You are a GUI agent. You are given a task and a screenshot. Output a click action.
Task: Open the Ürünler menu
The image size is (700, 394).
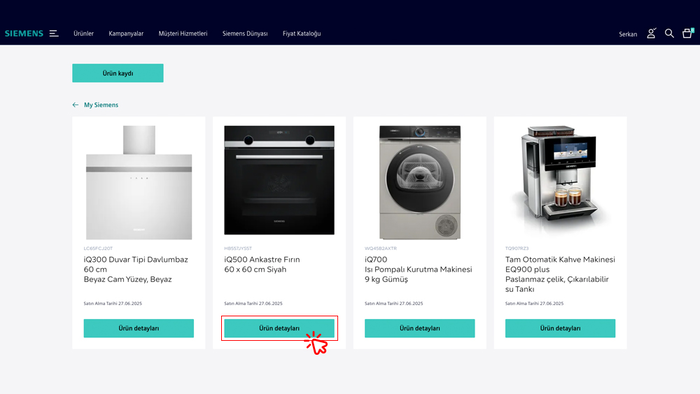[x=83, y=33]
